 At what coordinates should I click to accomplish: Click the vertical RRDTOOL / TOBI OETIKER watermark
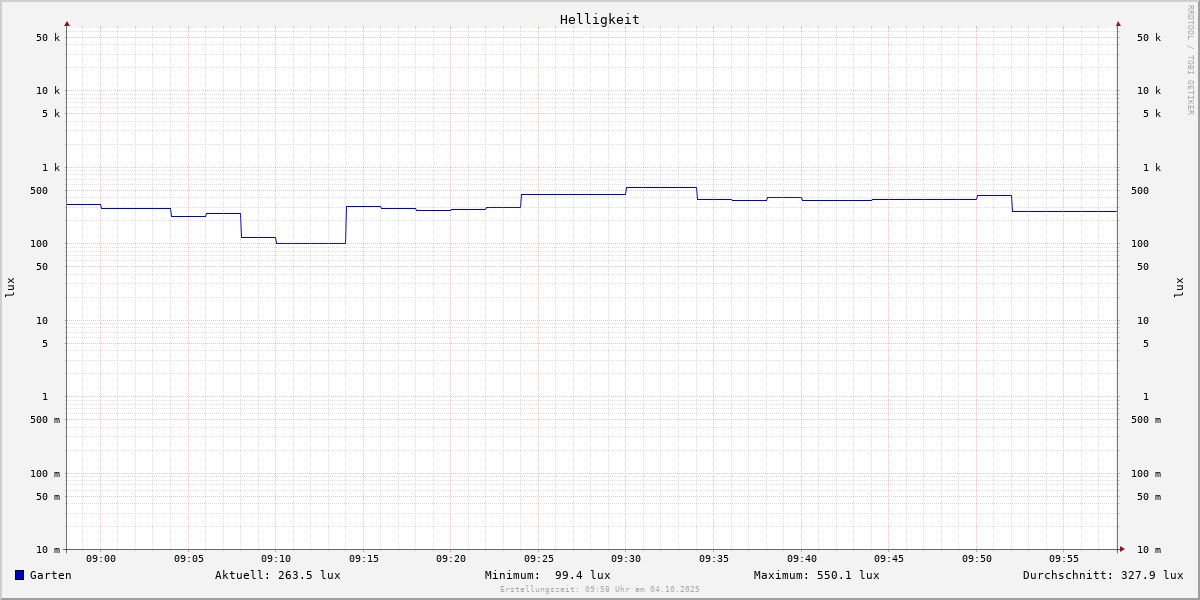(1190, 60)
